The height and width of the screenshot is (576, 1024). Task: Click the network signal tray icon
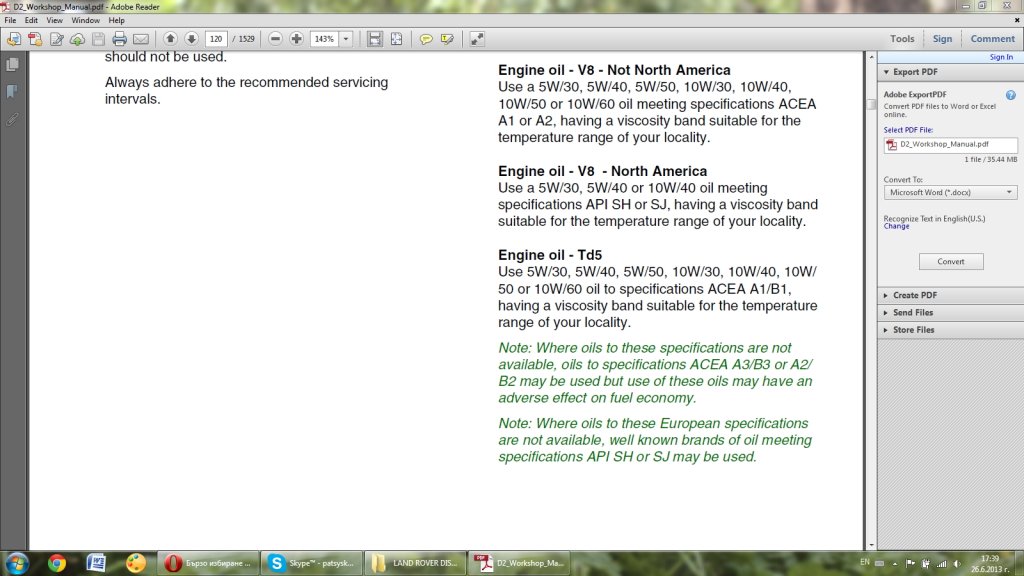coord(941,564)
